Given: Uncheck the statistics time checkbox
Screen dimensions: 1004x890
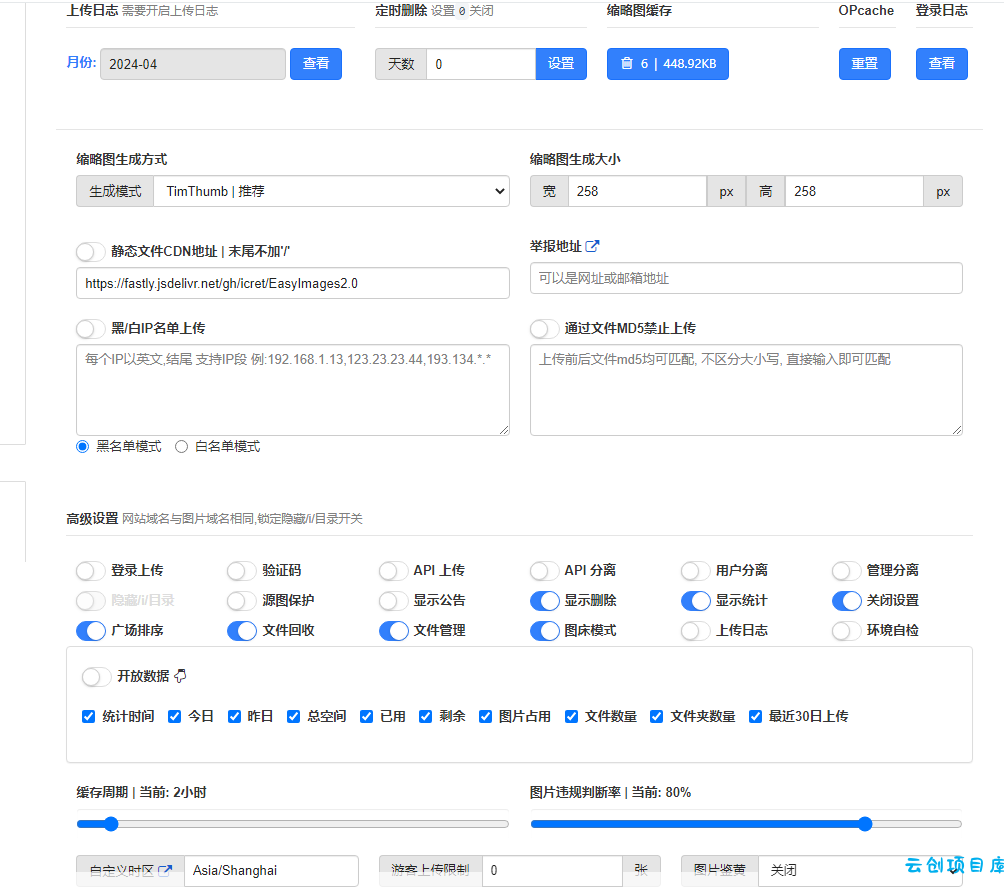Looking at the screenshot, I should [x=88, y=716].
